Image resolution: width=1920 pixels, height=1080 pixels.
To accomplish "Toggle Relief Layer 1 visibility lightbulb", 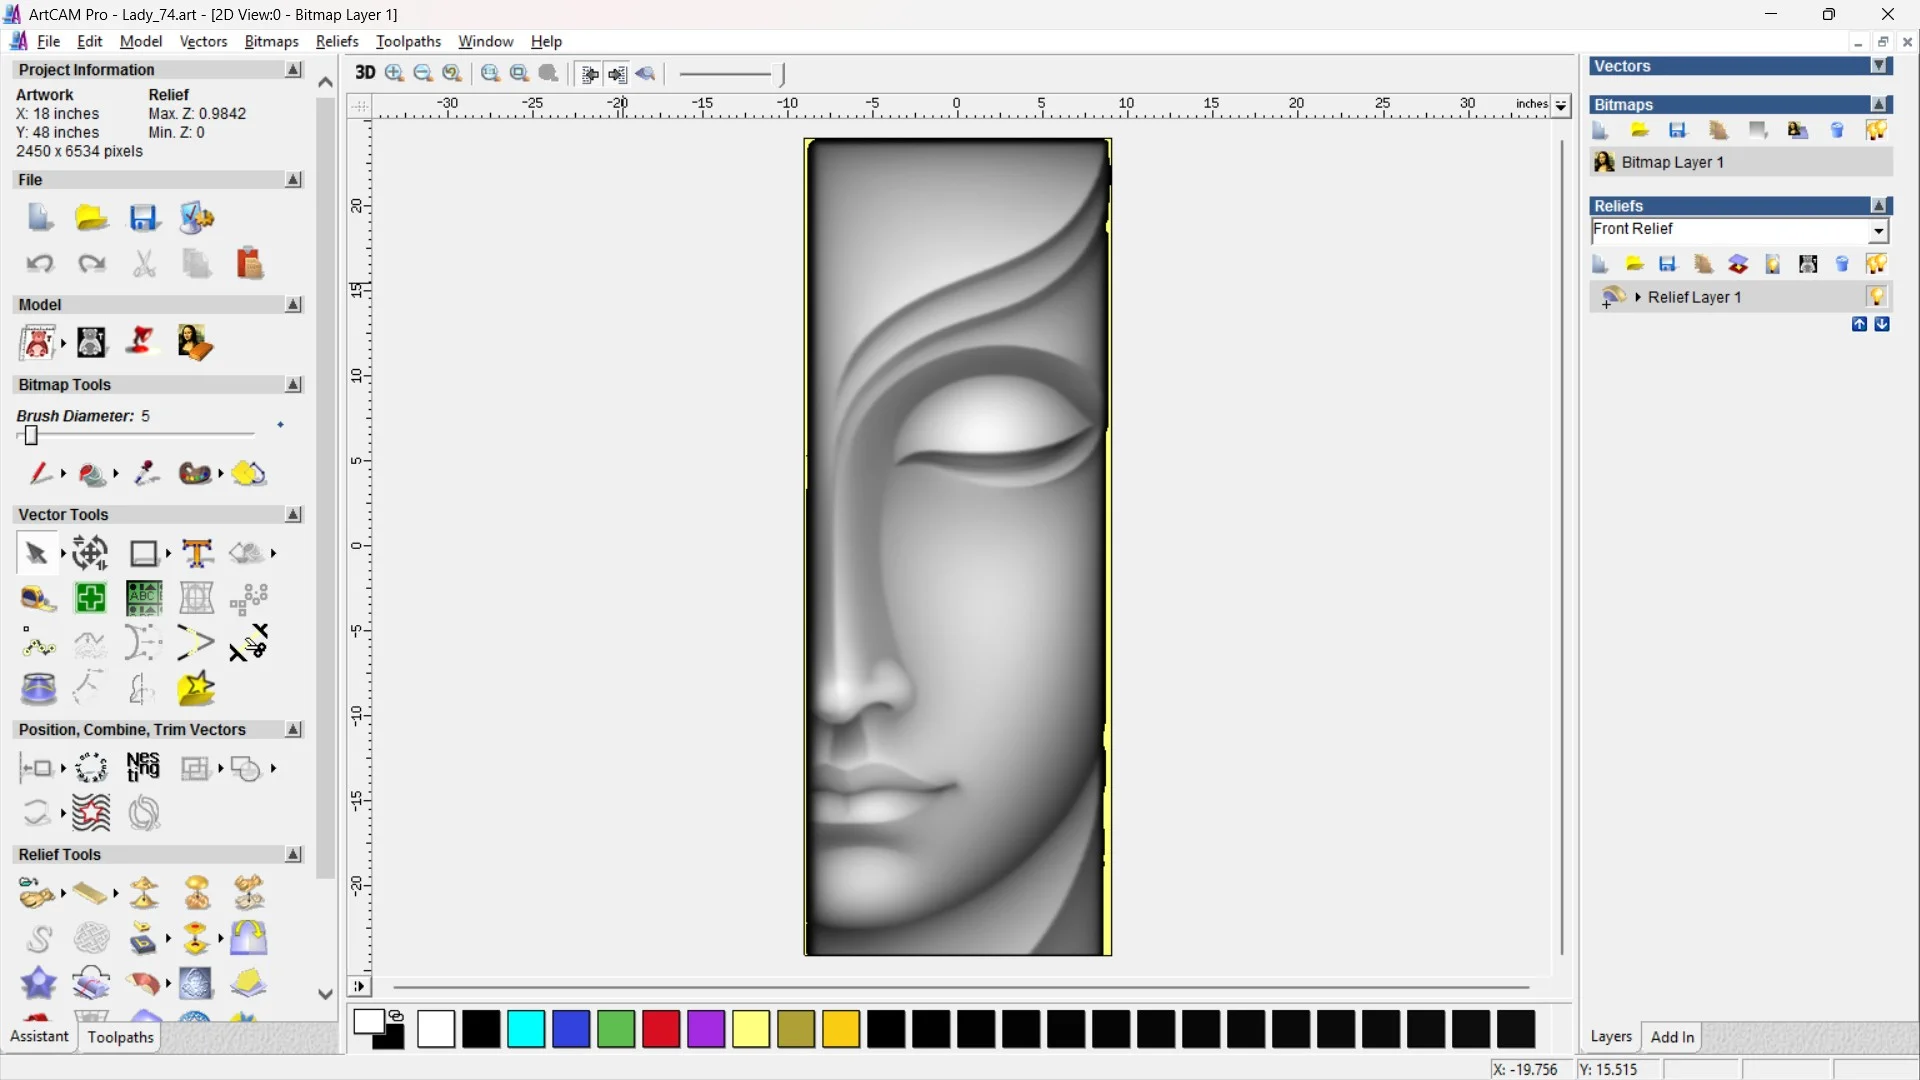I will click(1876, 297).
